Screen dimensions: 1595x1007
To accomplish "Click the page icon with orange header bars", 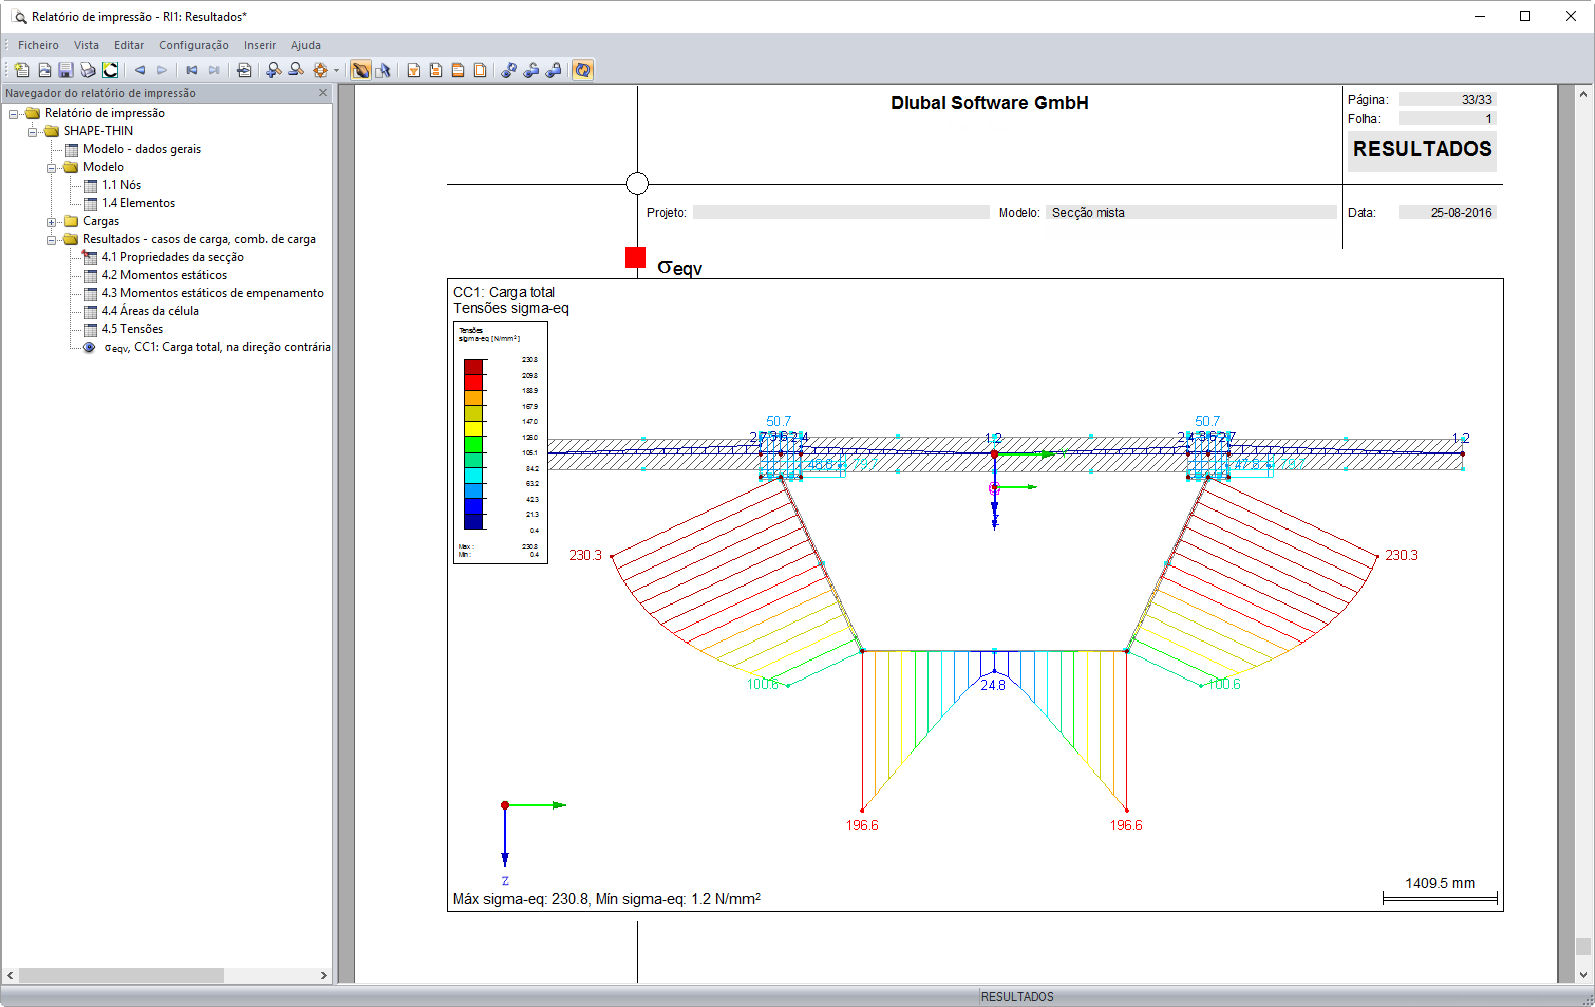I will 458,70.
